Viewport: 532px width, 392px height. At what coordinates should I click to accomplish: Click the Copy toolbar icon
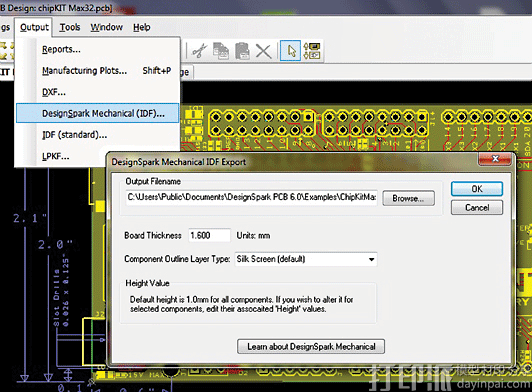pyautogui.click(x=221, y=51)
